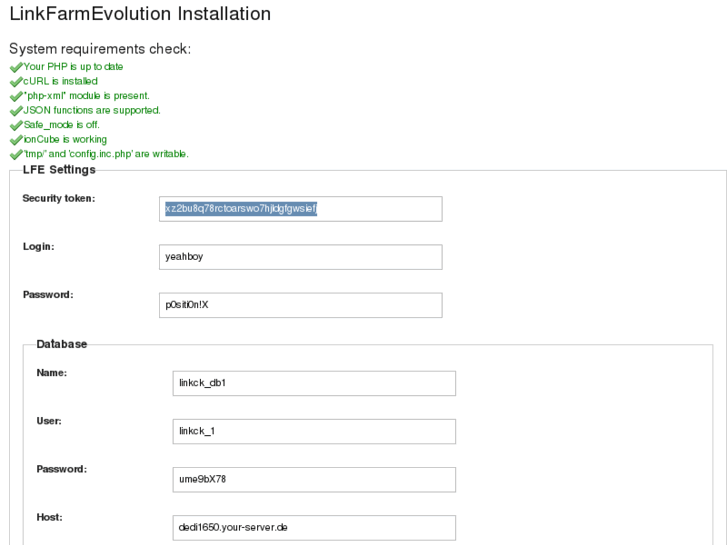Viewport: 727px width, 545px height.
Task: Click the Database Password input box
Action: (314, 479)
